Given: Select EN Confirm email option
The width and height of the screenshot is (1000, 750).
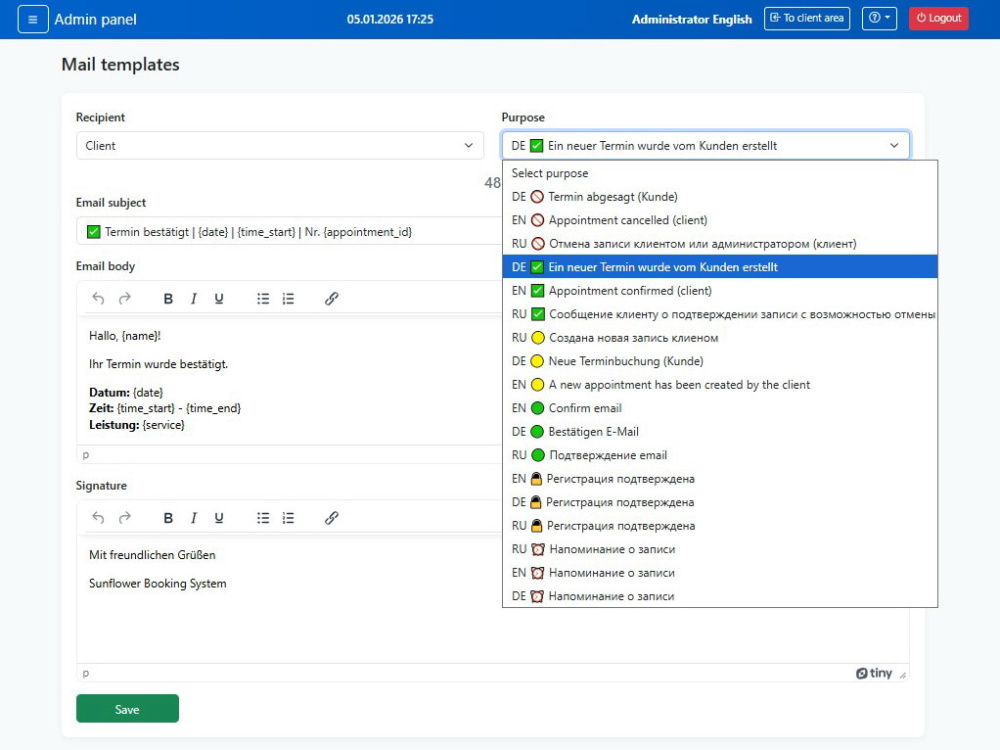Looking at the screenshot, I should point(719,408).
